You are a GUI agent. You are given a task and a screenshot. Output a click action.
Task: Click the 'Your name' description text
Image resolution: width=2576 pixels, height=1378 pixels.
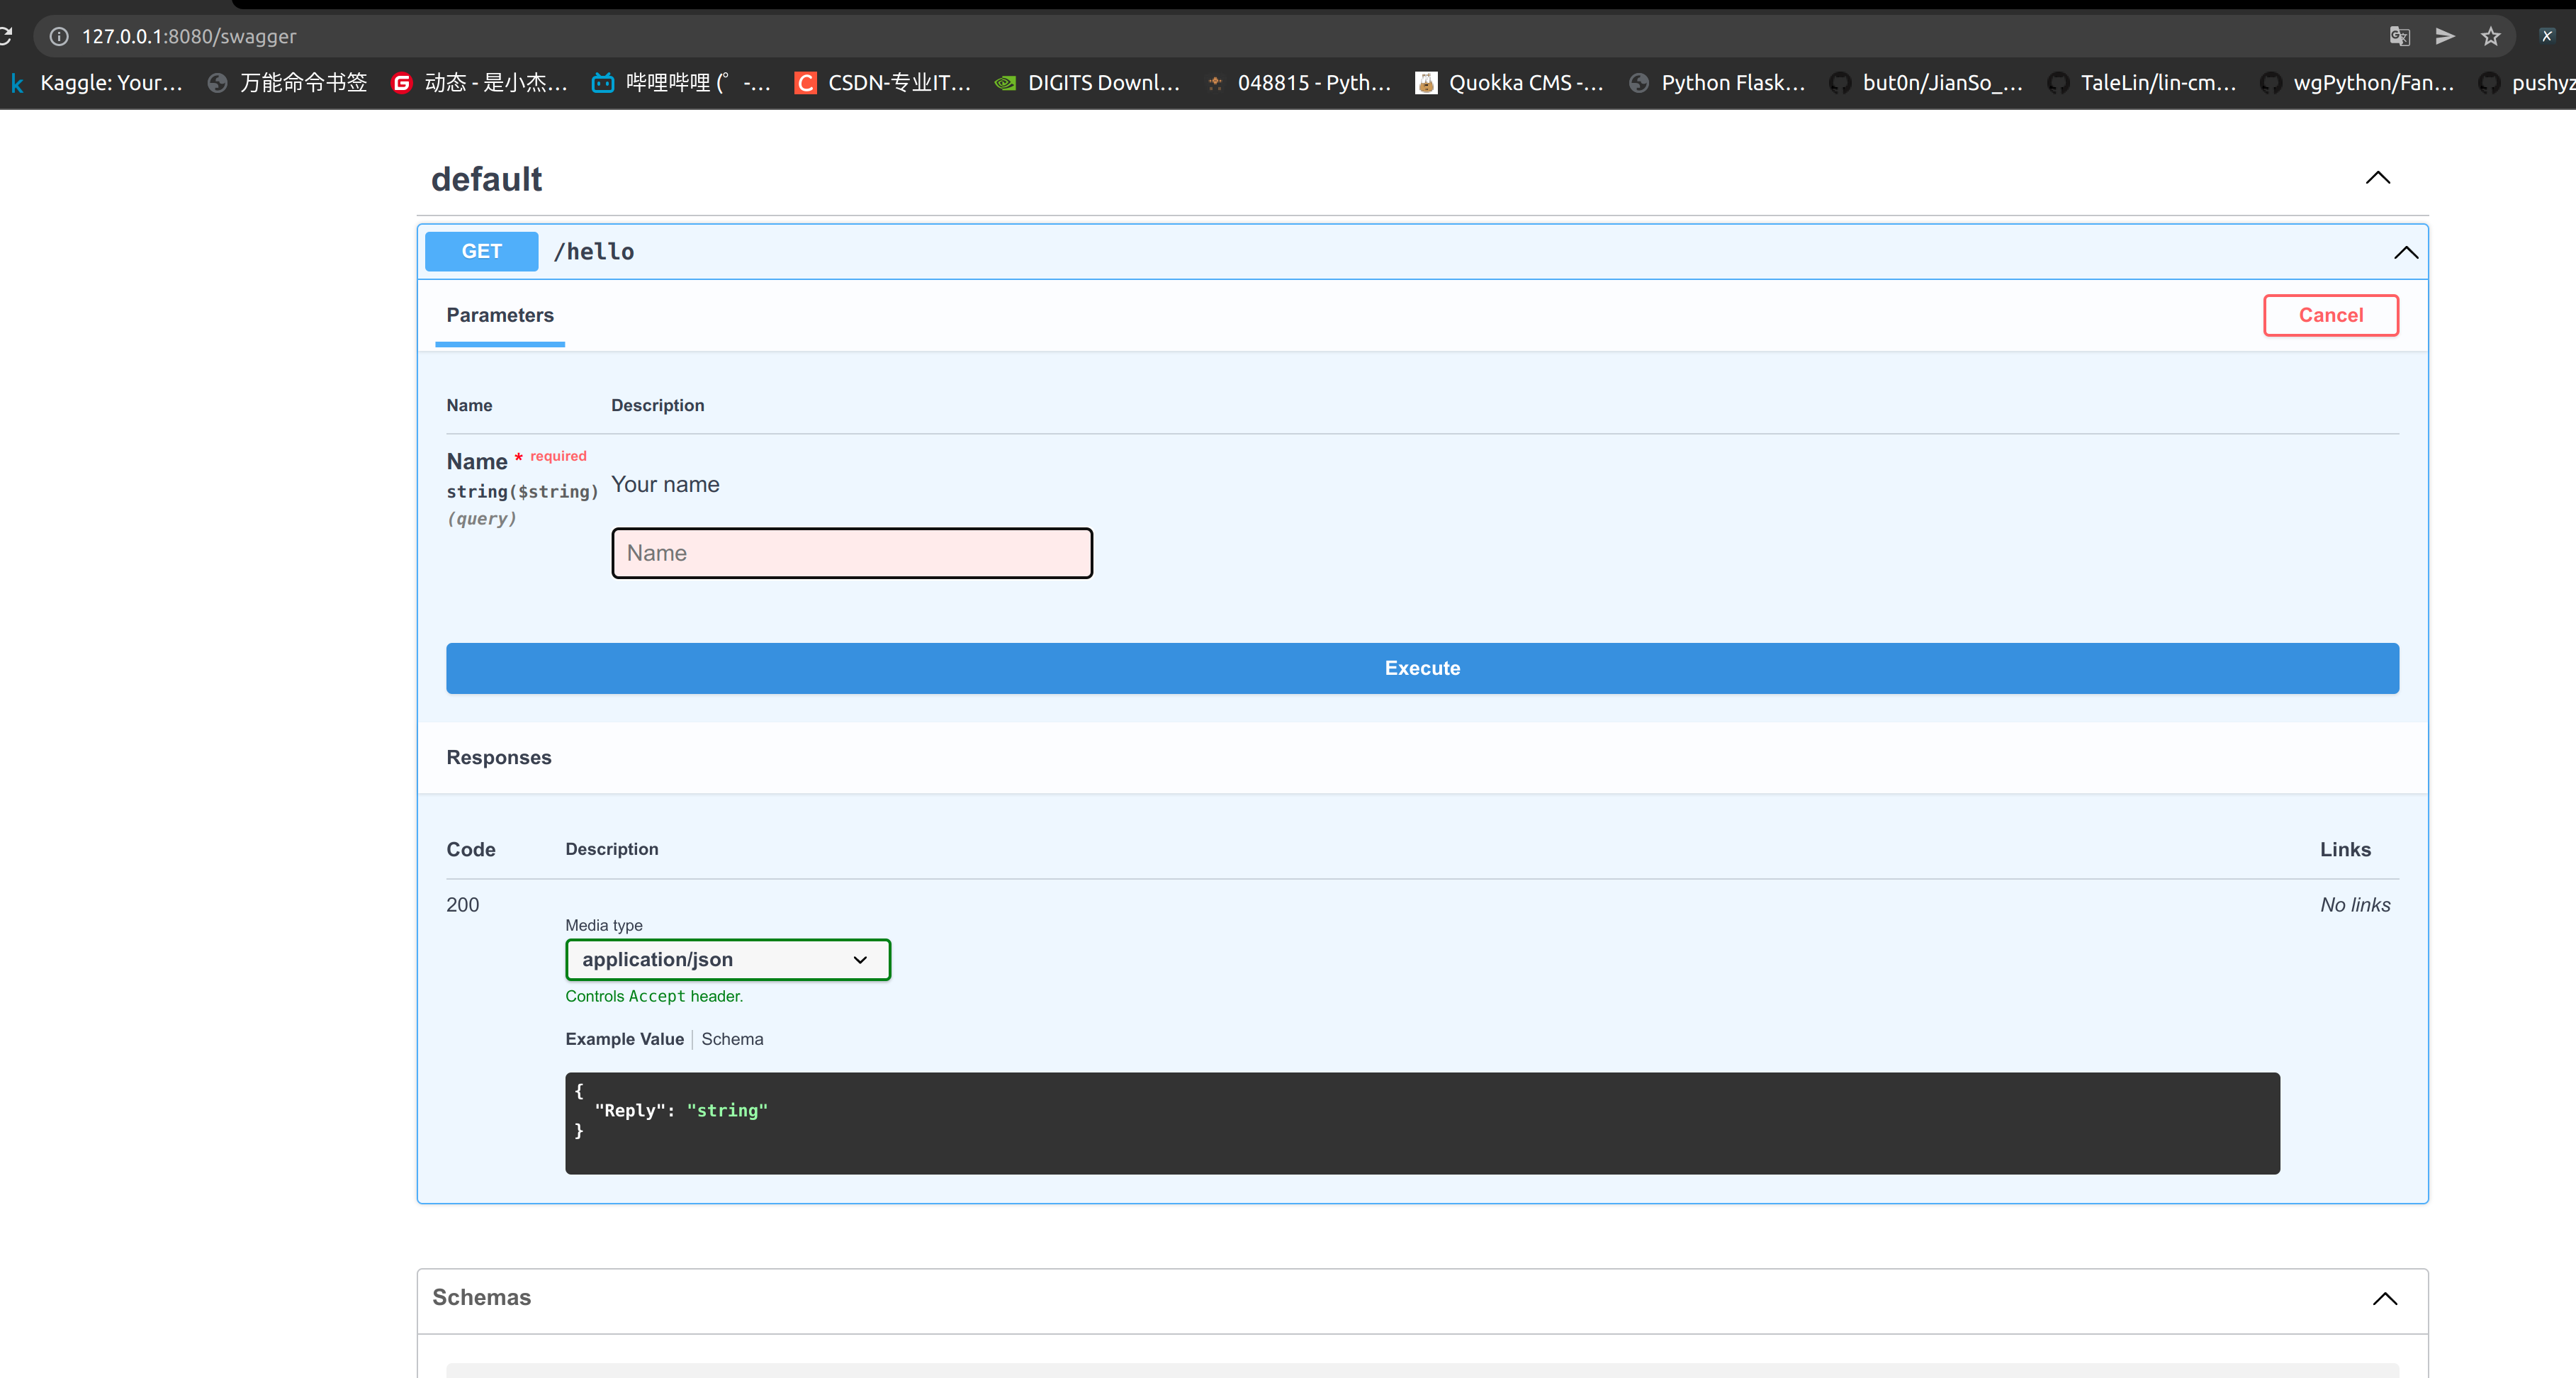(x=665, y=484)
